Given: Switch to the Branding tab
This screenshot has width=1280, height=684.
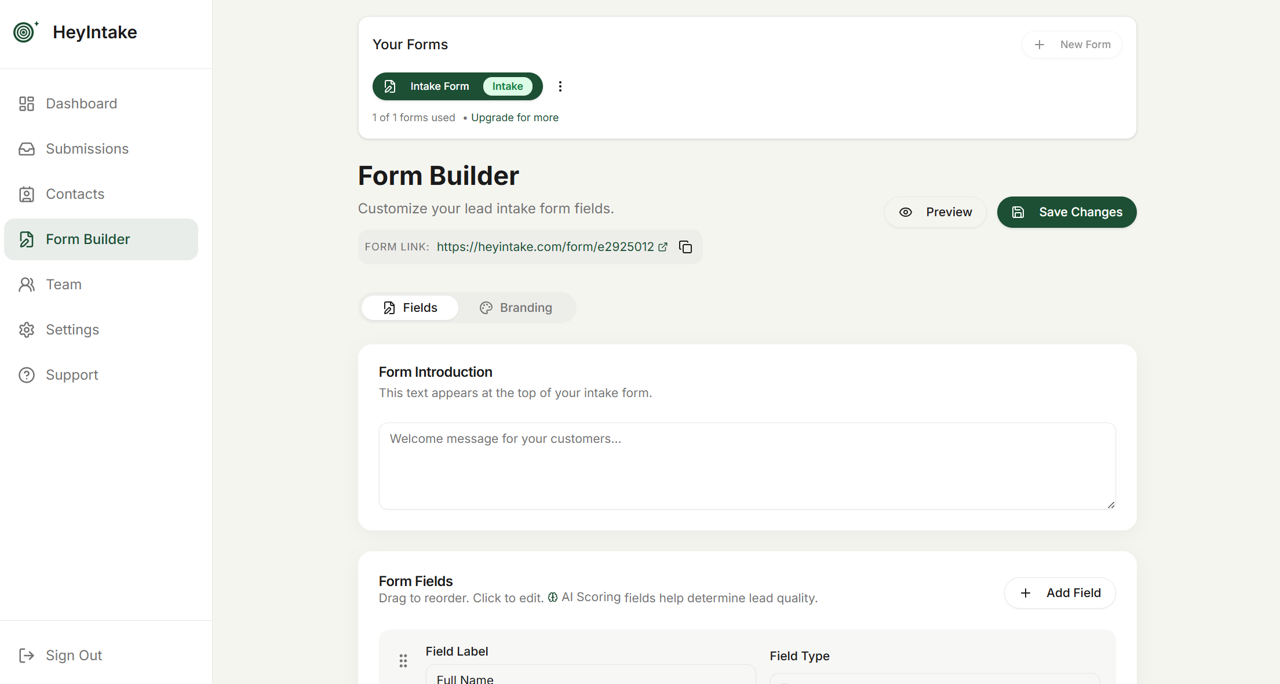Looking at the screenshot, I should click(517, 307).
